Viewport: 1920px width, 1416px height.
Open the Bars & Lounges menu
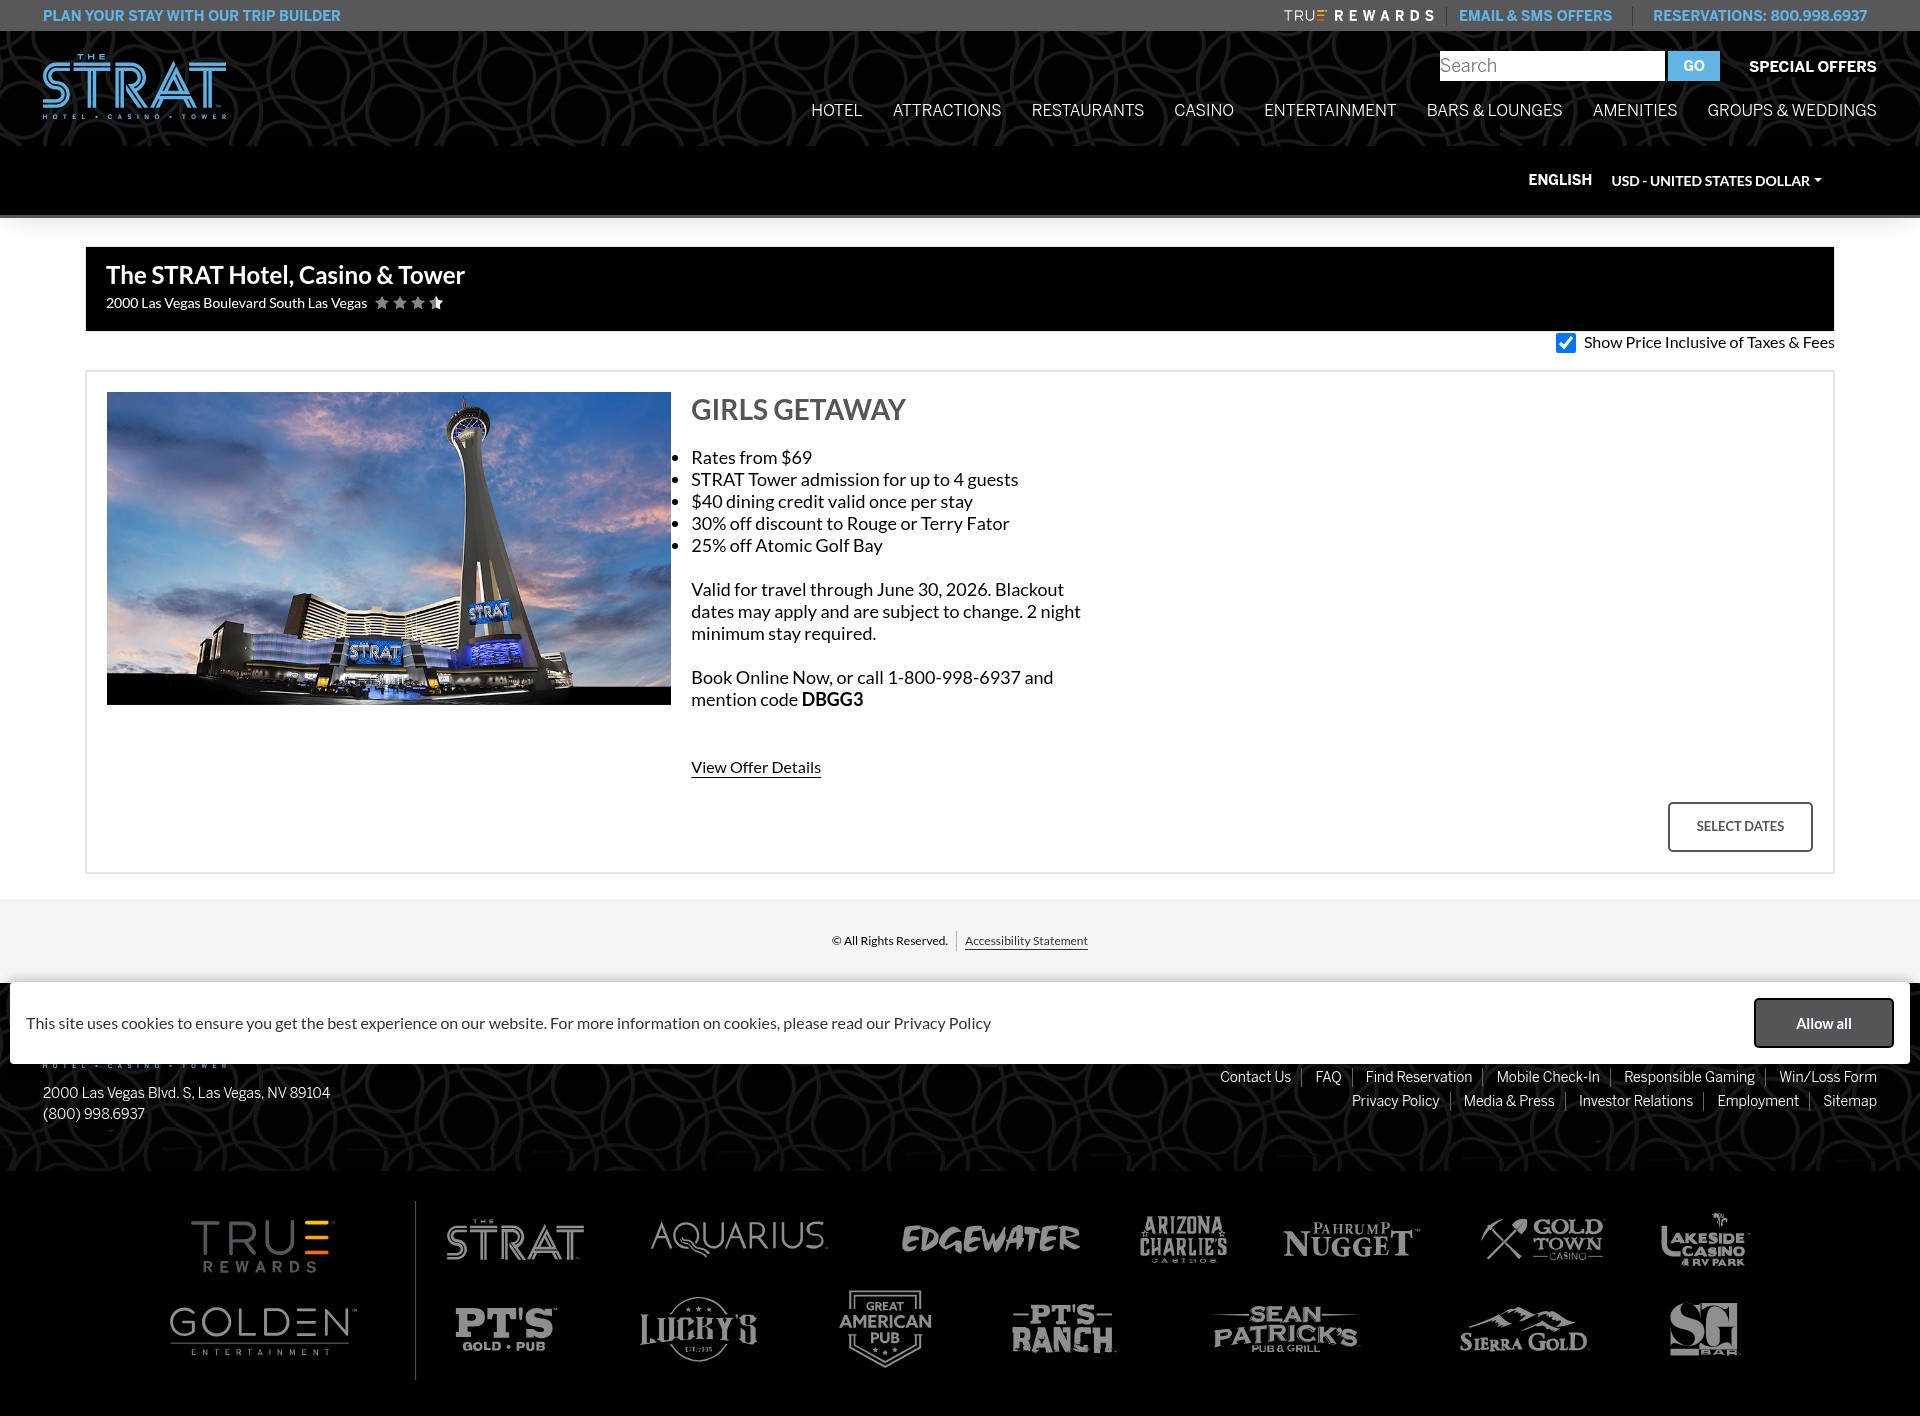(1494, 110)
